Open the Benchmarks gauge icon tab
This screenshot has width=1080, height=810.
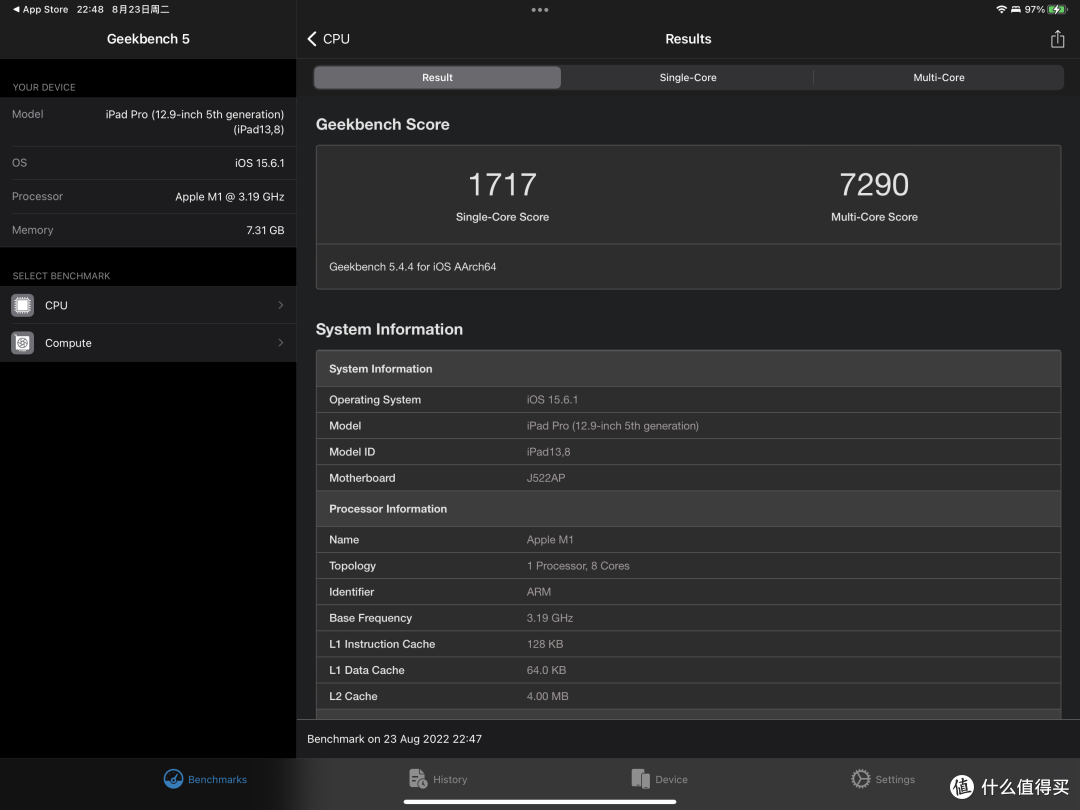point(173,779)
